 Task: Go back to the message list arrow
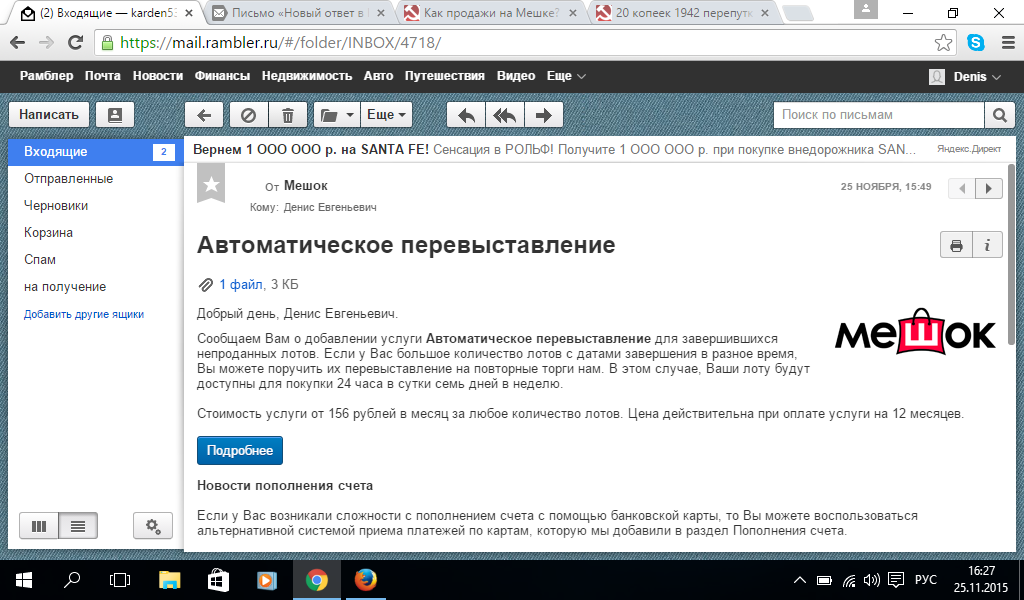pyautogui.click(x=204, y=116)
